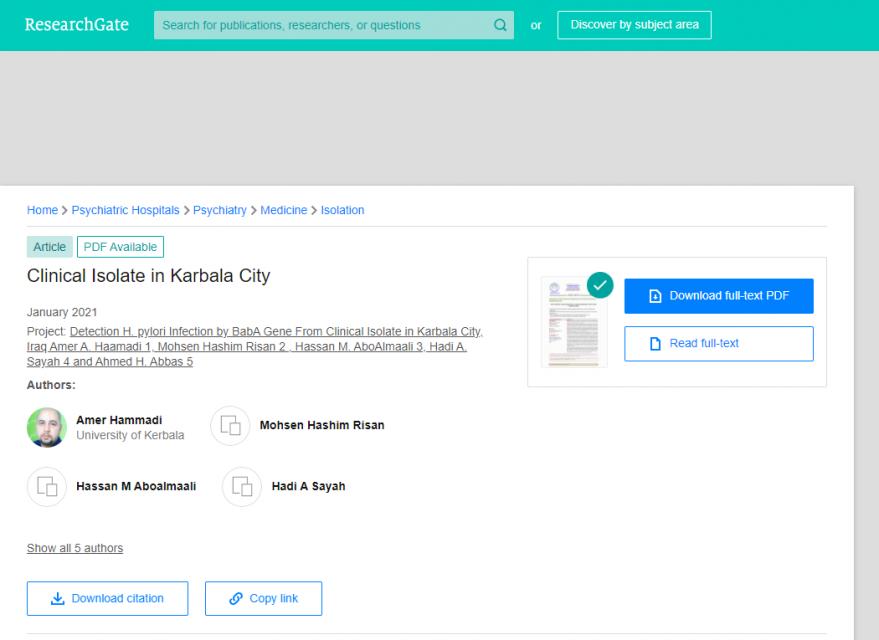Open the PDF preview thumbnail
The width and height of the screenshot is (879, 640).
click(x=574, y=322)
